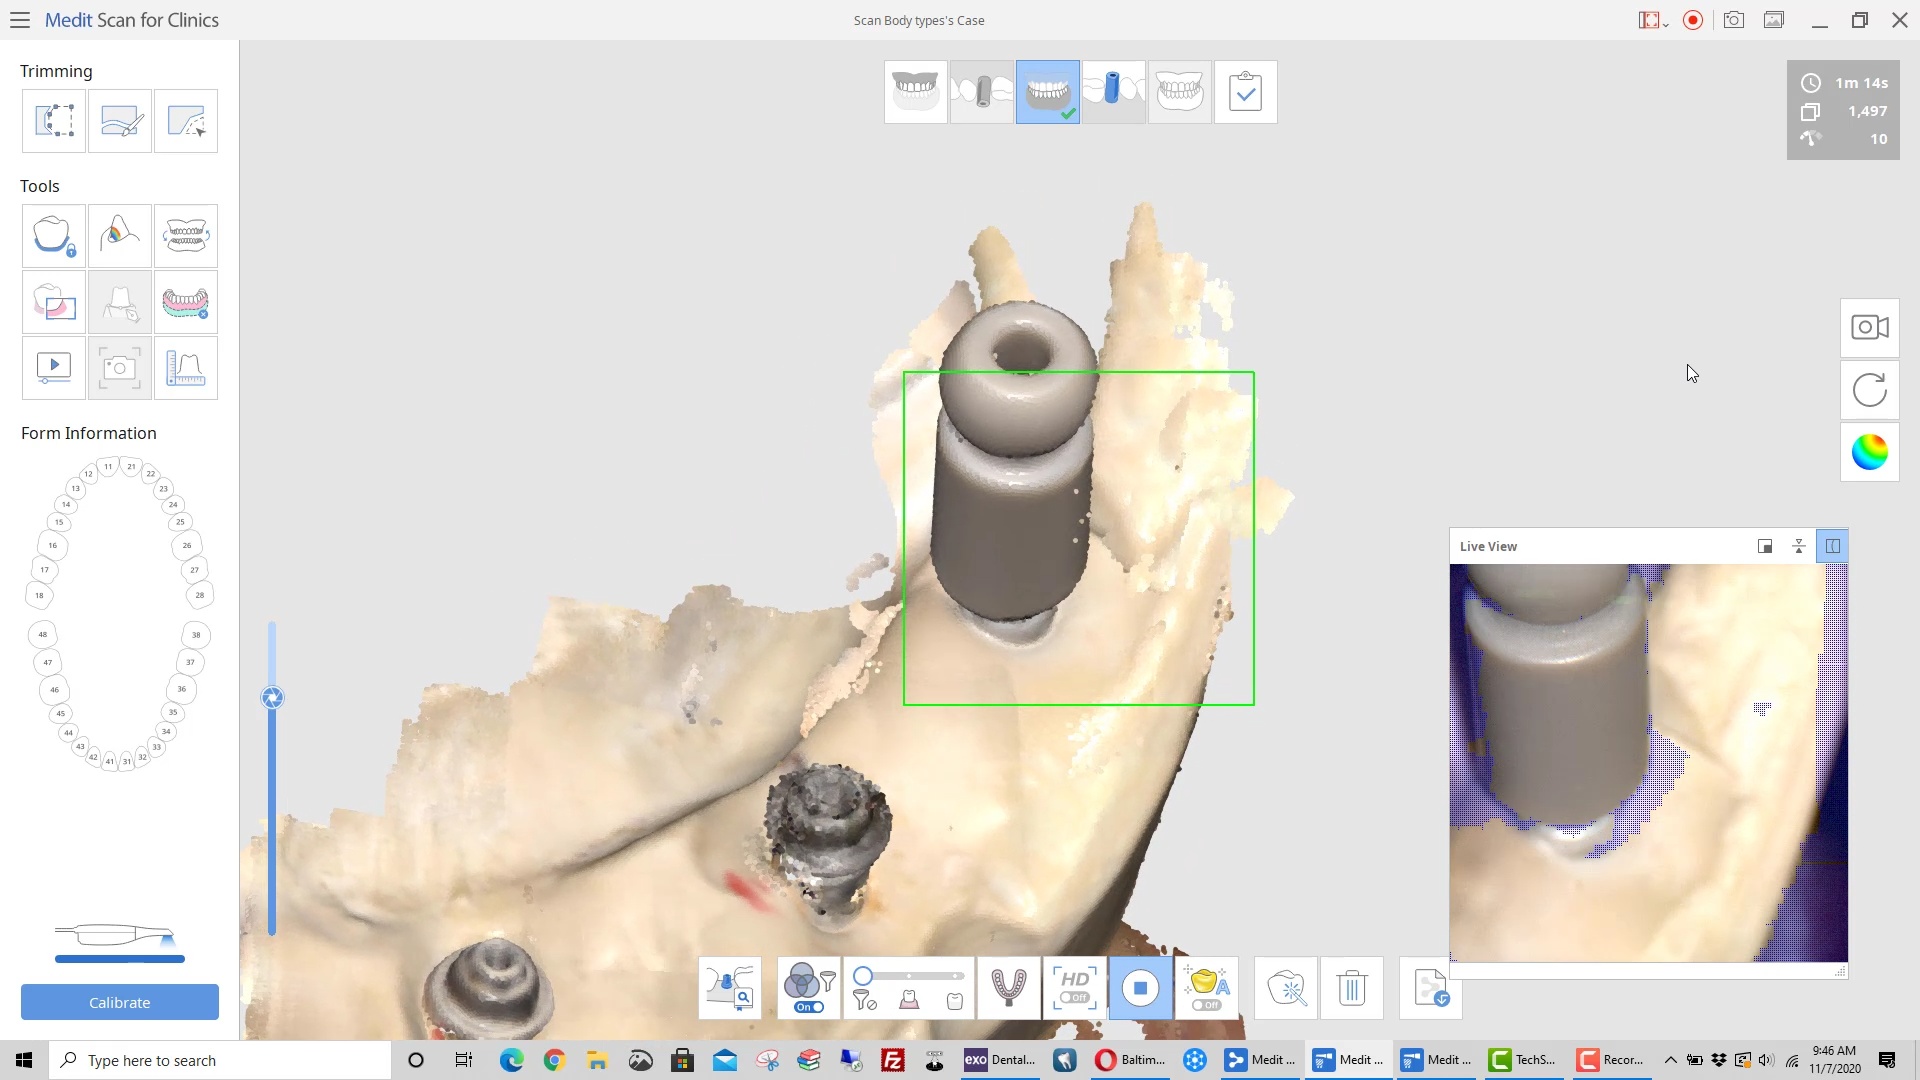
Task: Open the hamburger main menu
Action: tap(20, 20)
